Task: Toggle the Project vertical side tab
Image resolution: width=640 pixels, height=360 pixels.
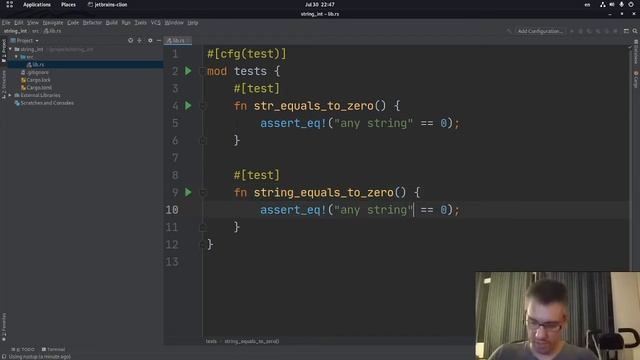Action: pos(4,51)
